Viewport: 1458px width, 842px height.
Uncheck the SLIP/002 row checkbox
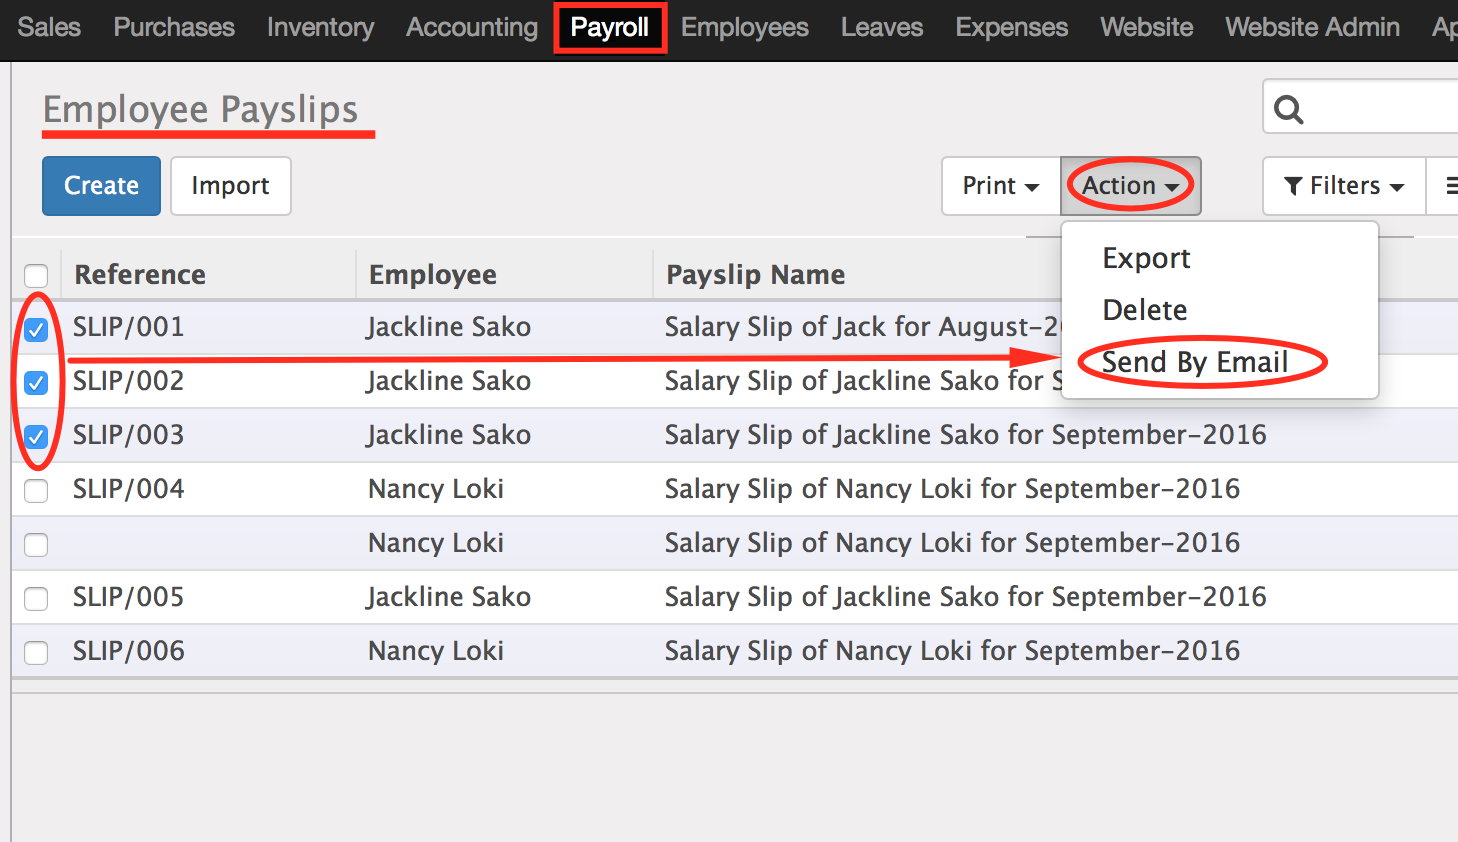[x=36, y=383]
